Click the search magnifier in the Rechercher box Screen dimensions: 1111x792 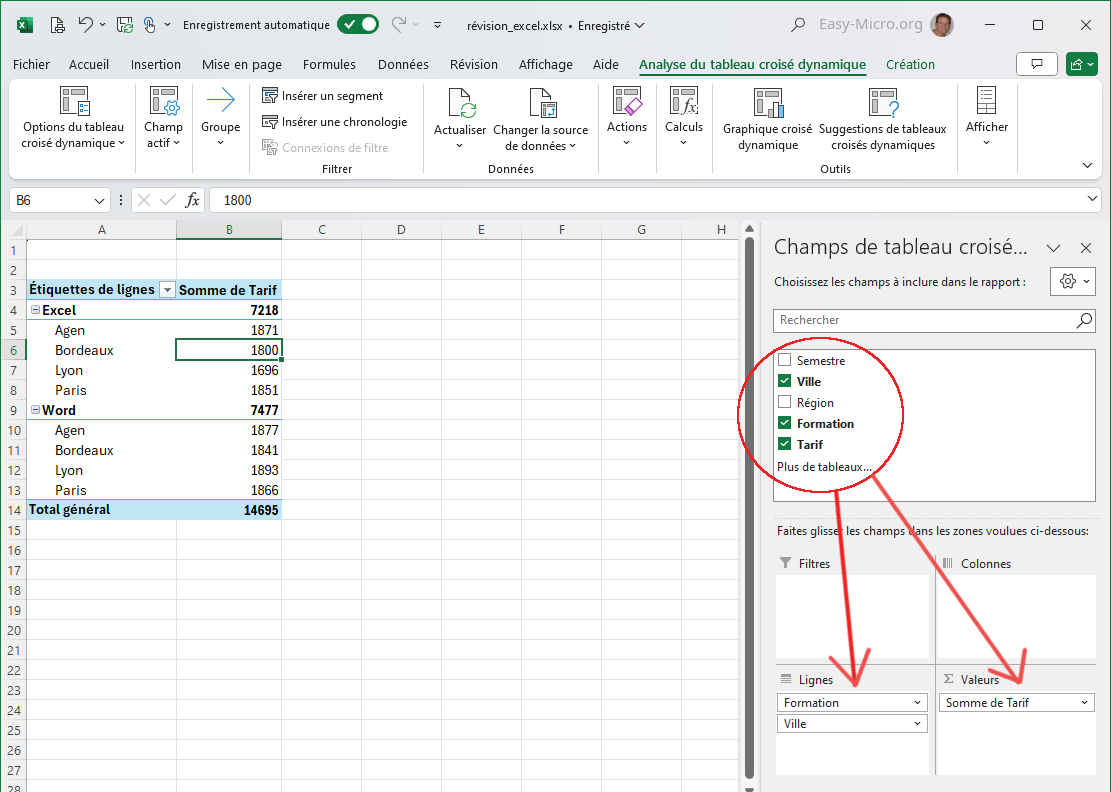(1084, 320)
